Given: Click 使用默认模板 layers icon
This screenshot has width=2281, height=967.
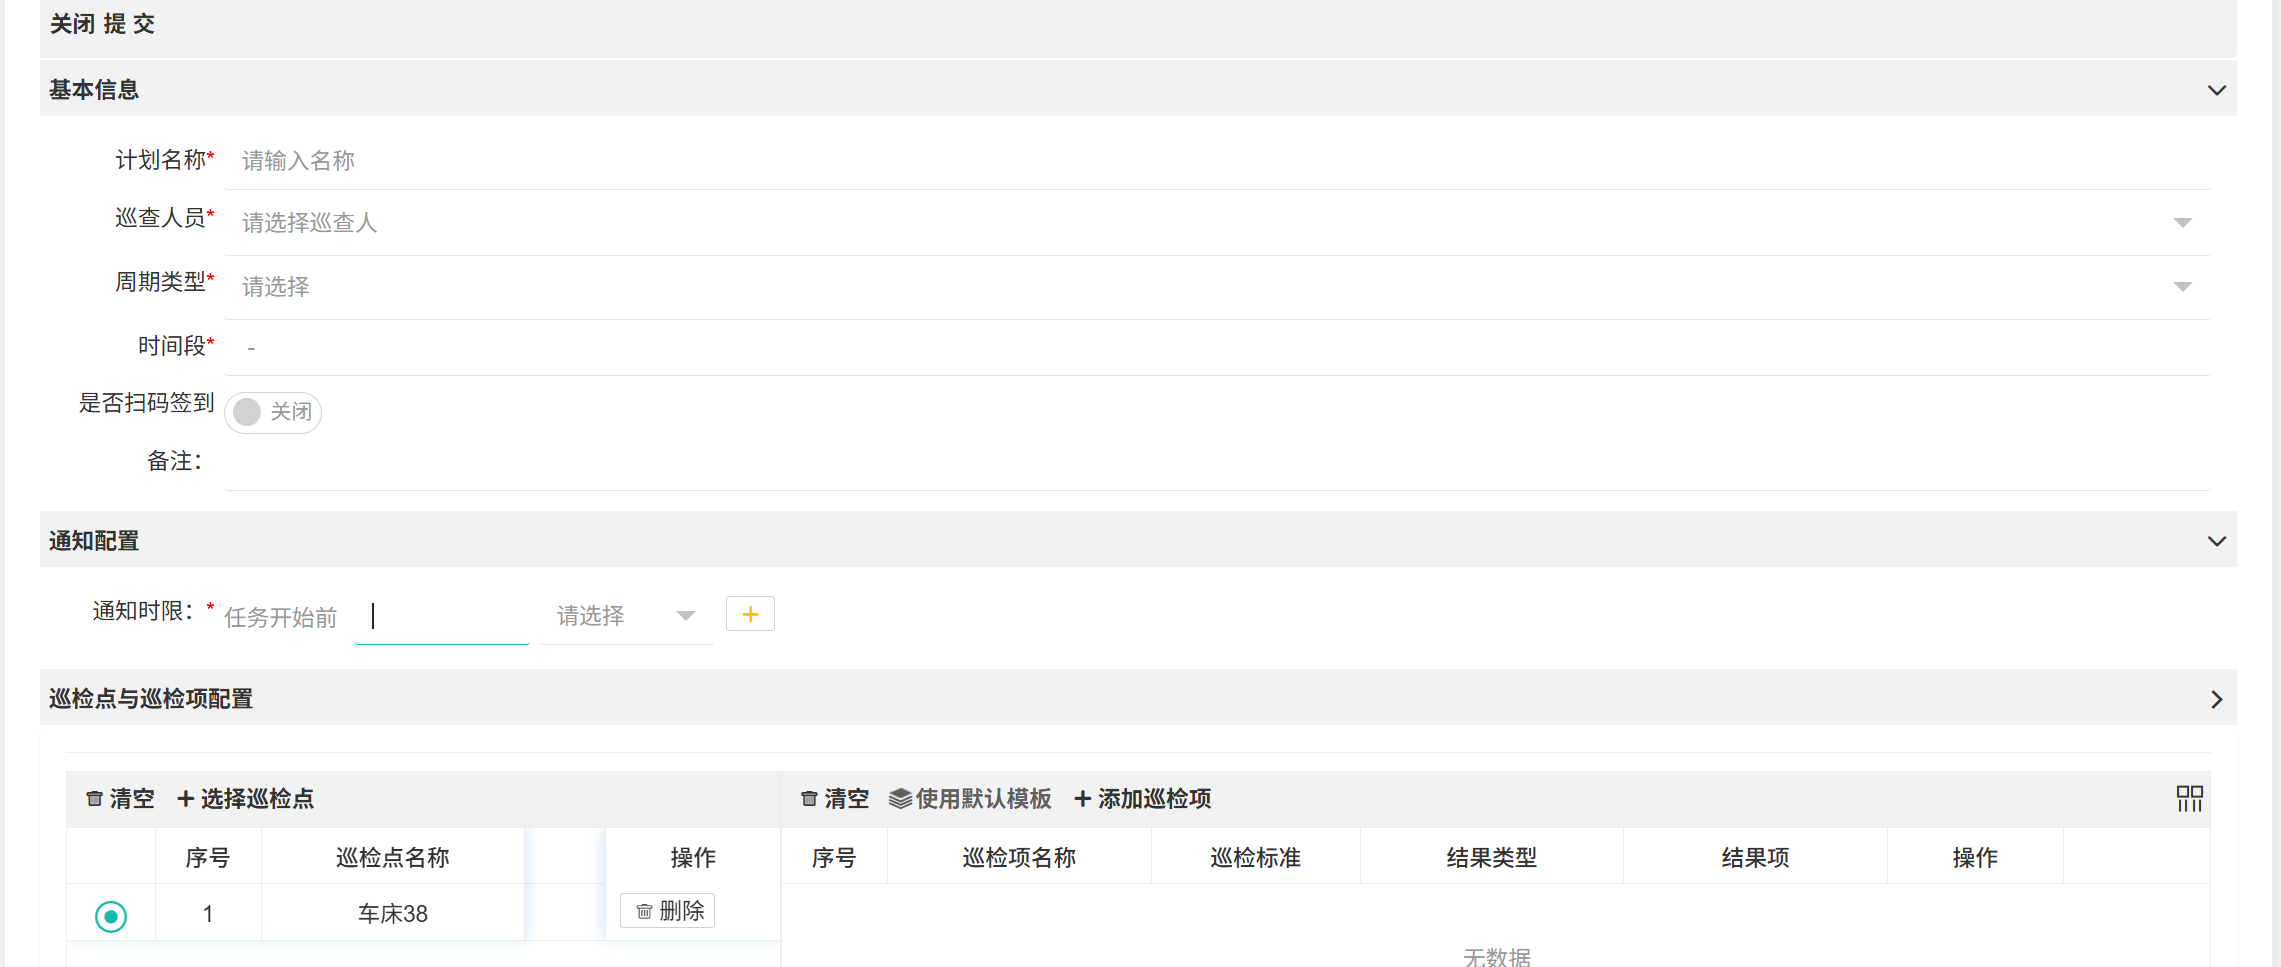Looking at the screenshot, I should pyautogui.click(x=900, y=799).
